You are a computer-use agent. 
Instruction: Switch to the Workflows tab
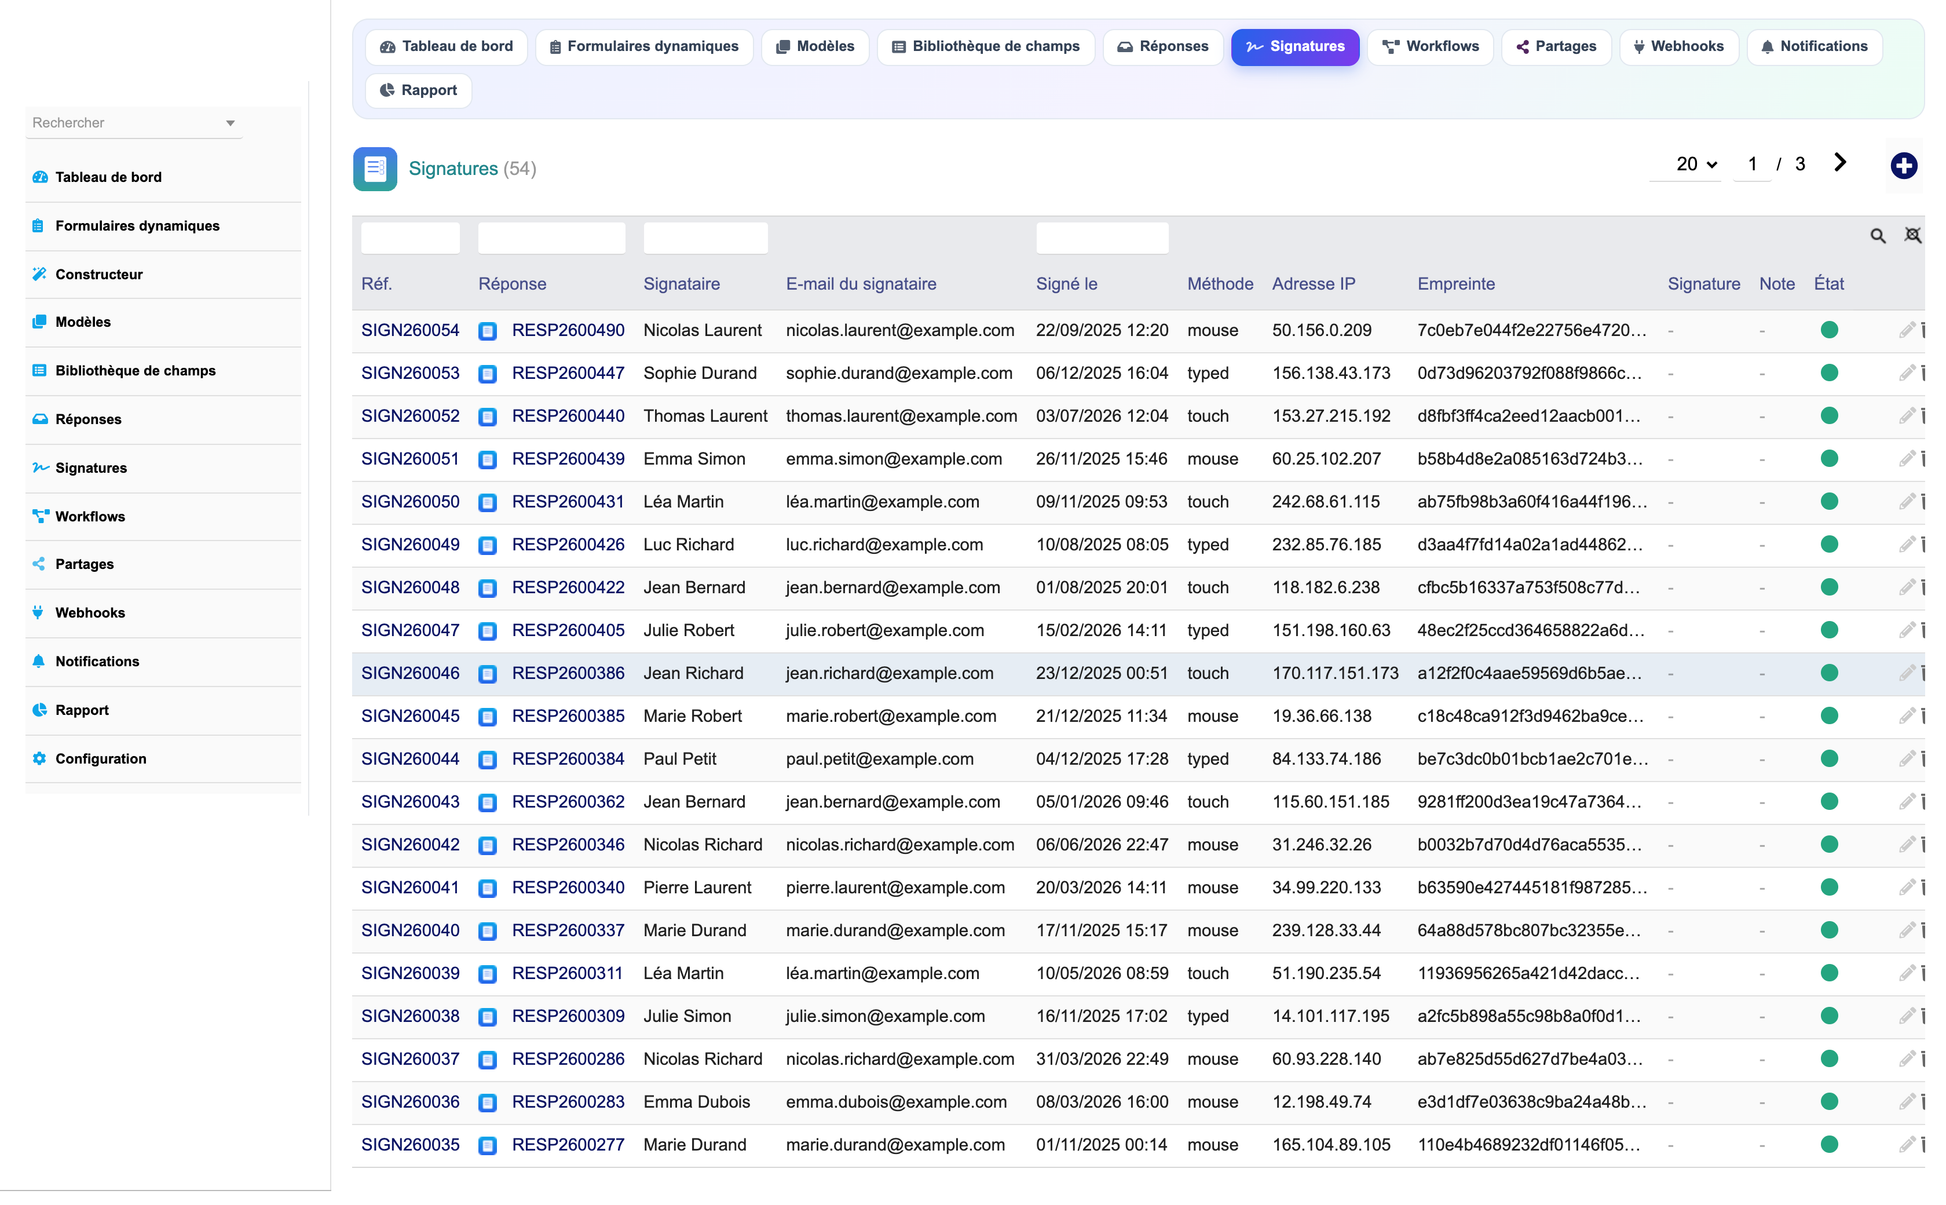(1430, 47)
